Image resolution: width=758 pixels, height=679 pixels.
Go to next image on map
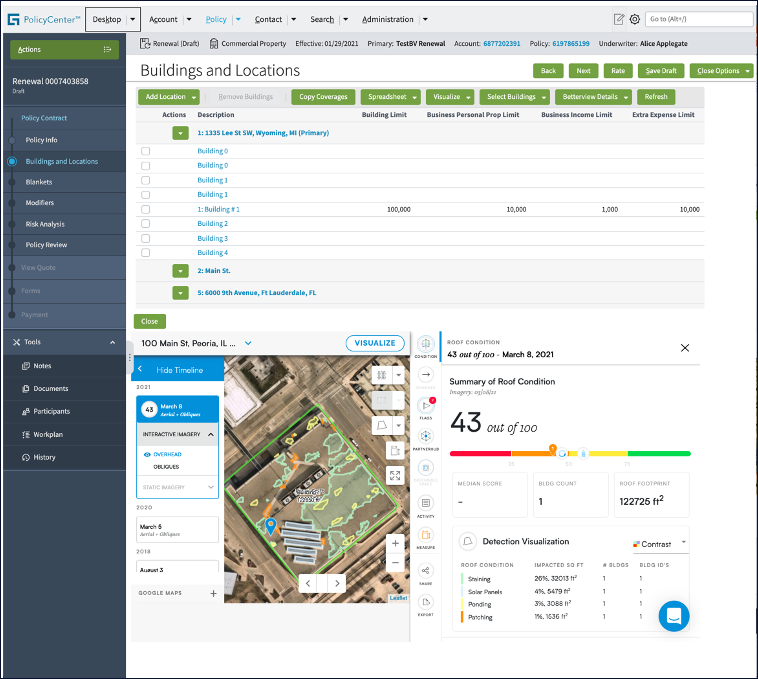(x=337, y=583)
